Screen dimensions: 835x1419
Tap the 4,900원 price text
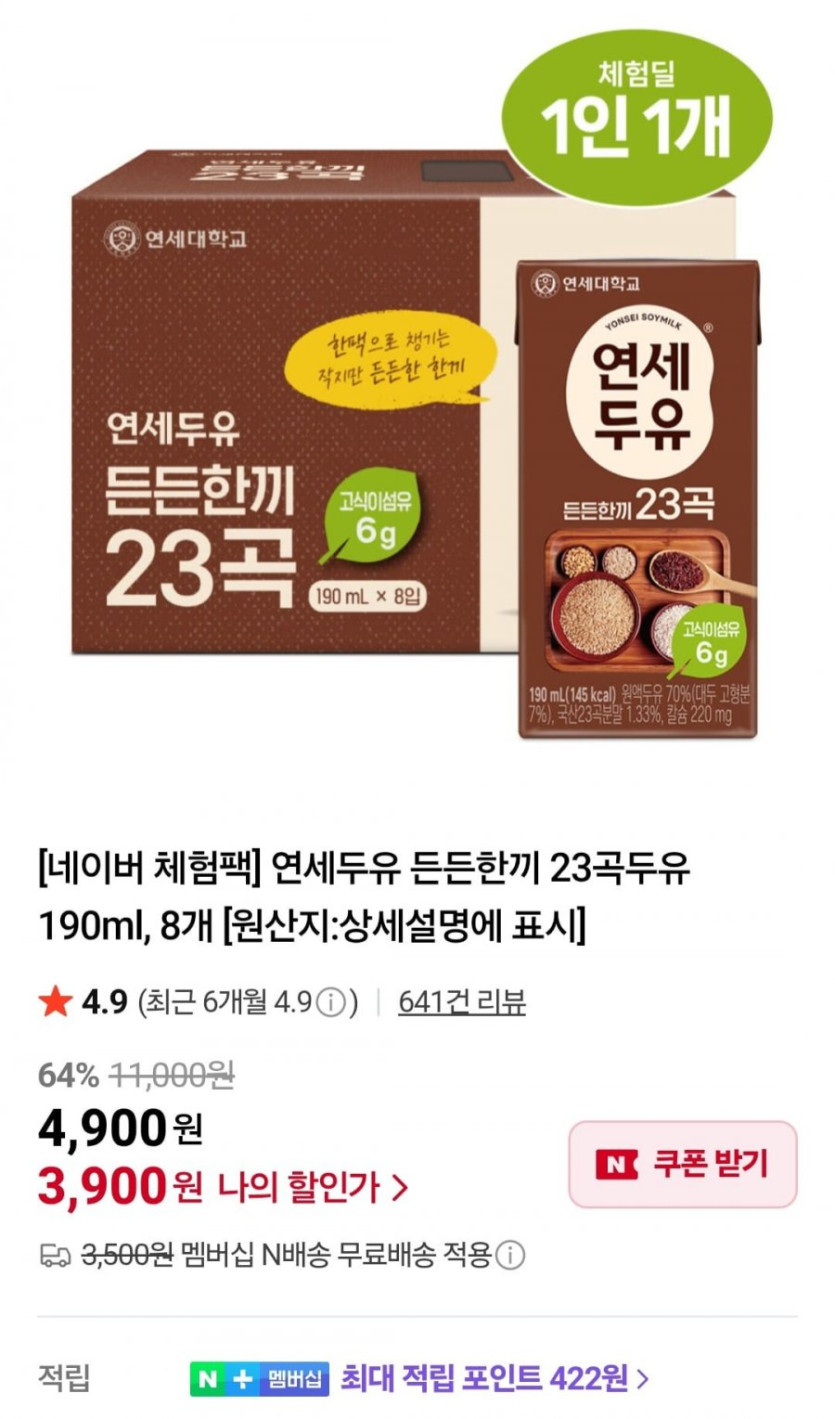click(x=121, y=1130)
